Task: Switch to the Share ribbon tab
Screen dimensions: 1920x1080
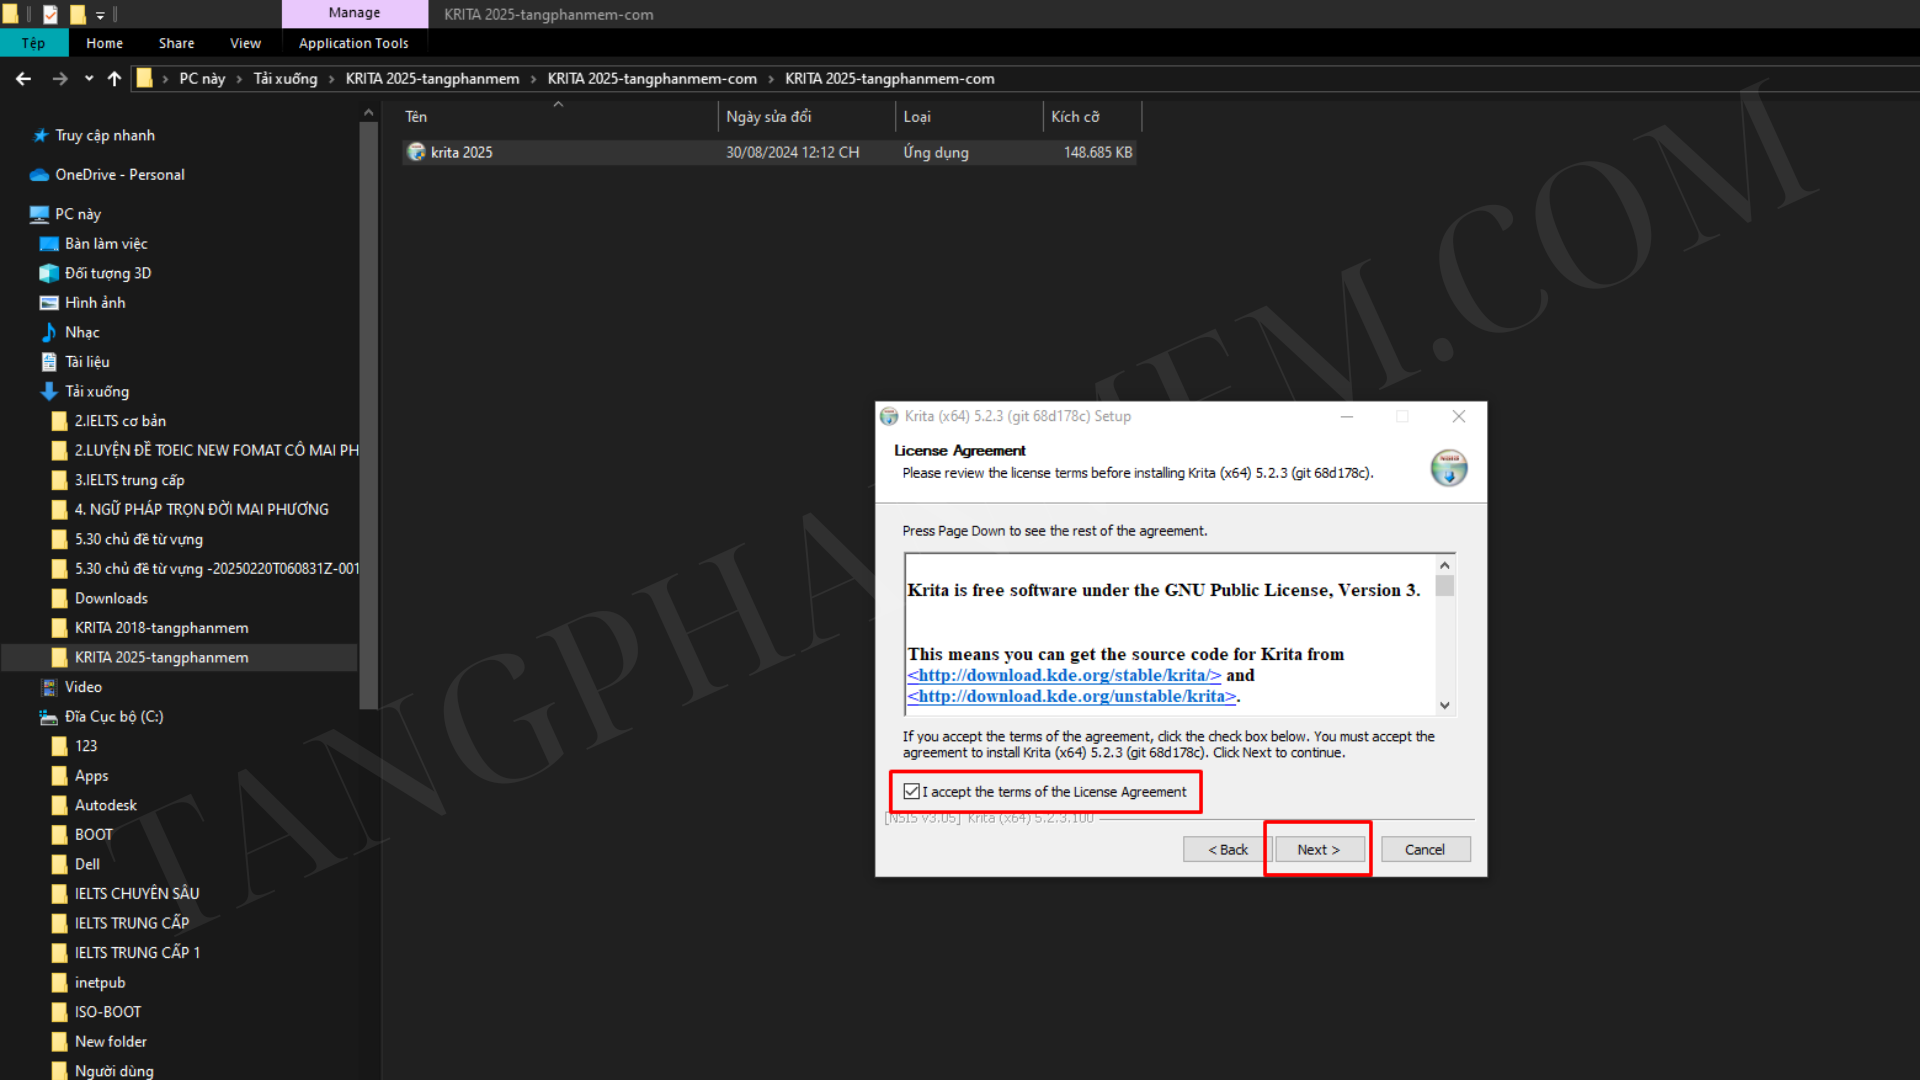Action: tap(176, 43)
